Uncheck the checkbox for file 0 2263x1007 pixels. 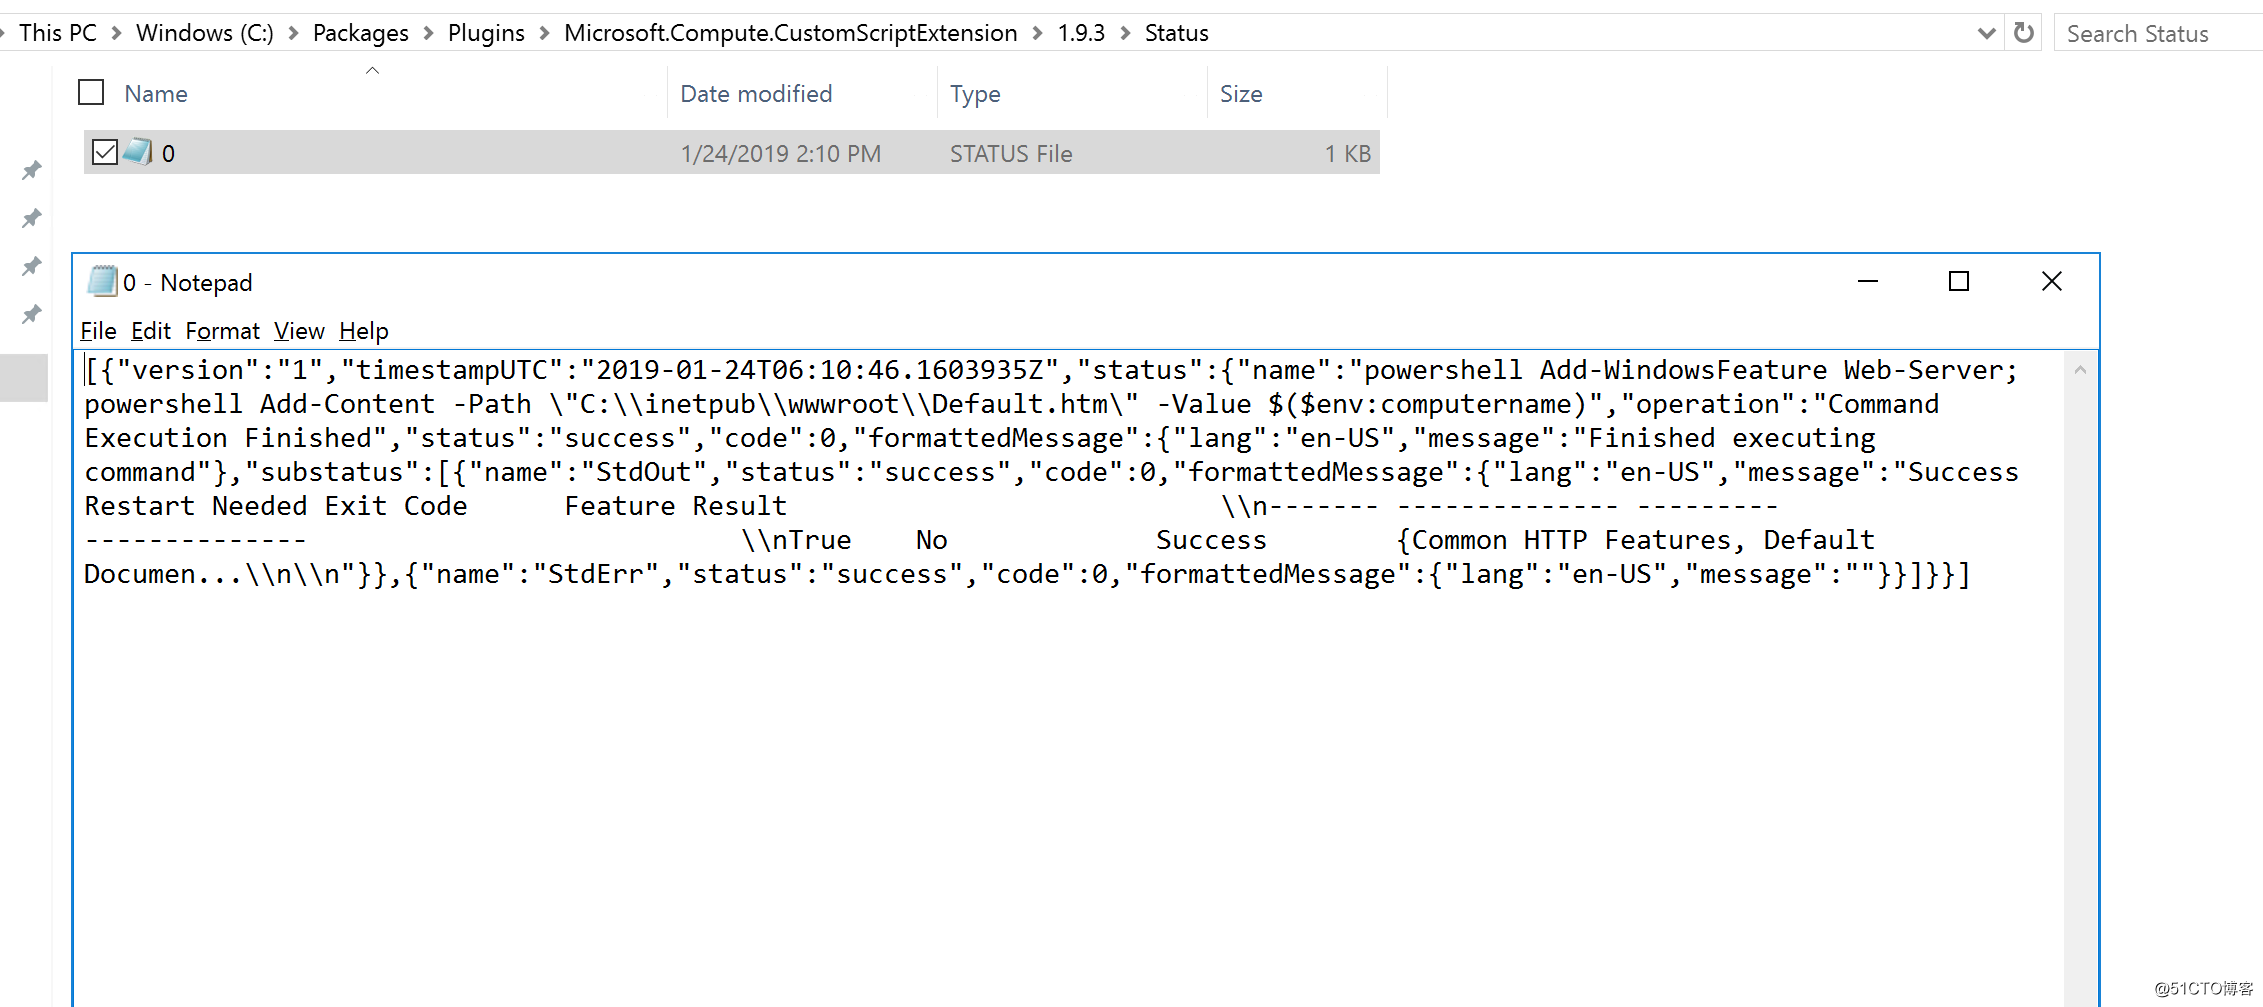(105, 152)
